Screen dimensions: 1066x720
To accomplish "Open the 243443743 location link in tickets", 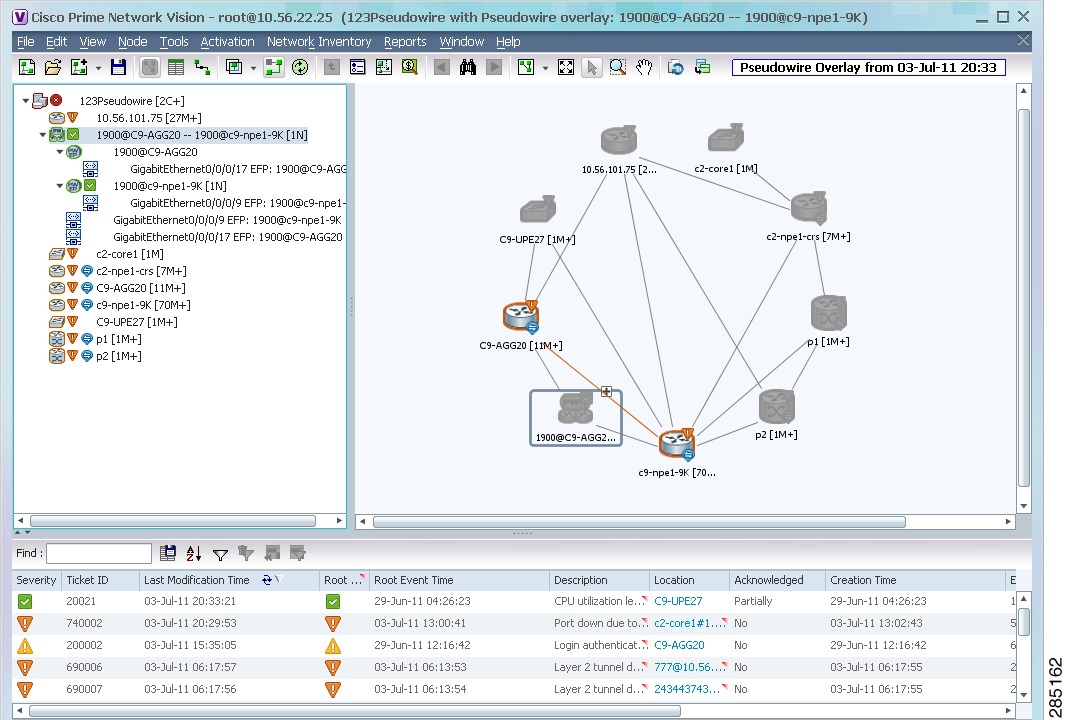I will click(689, 689).
